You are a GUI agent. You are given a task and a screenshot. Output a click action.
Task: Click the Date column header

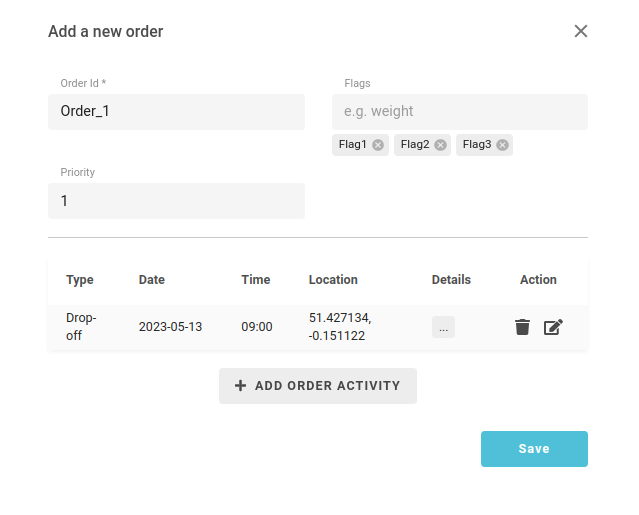click(152, 280)
